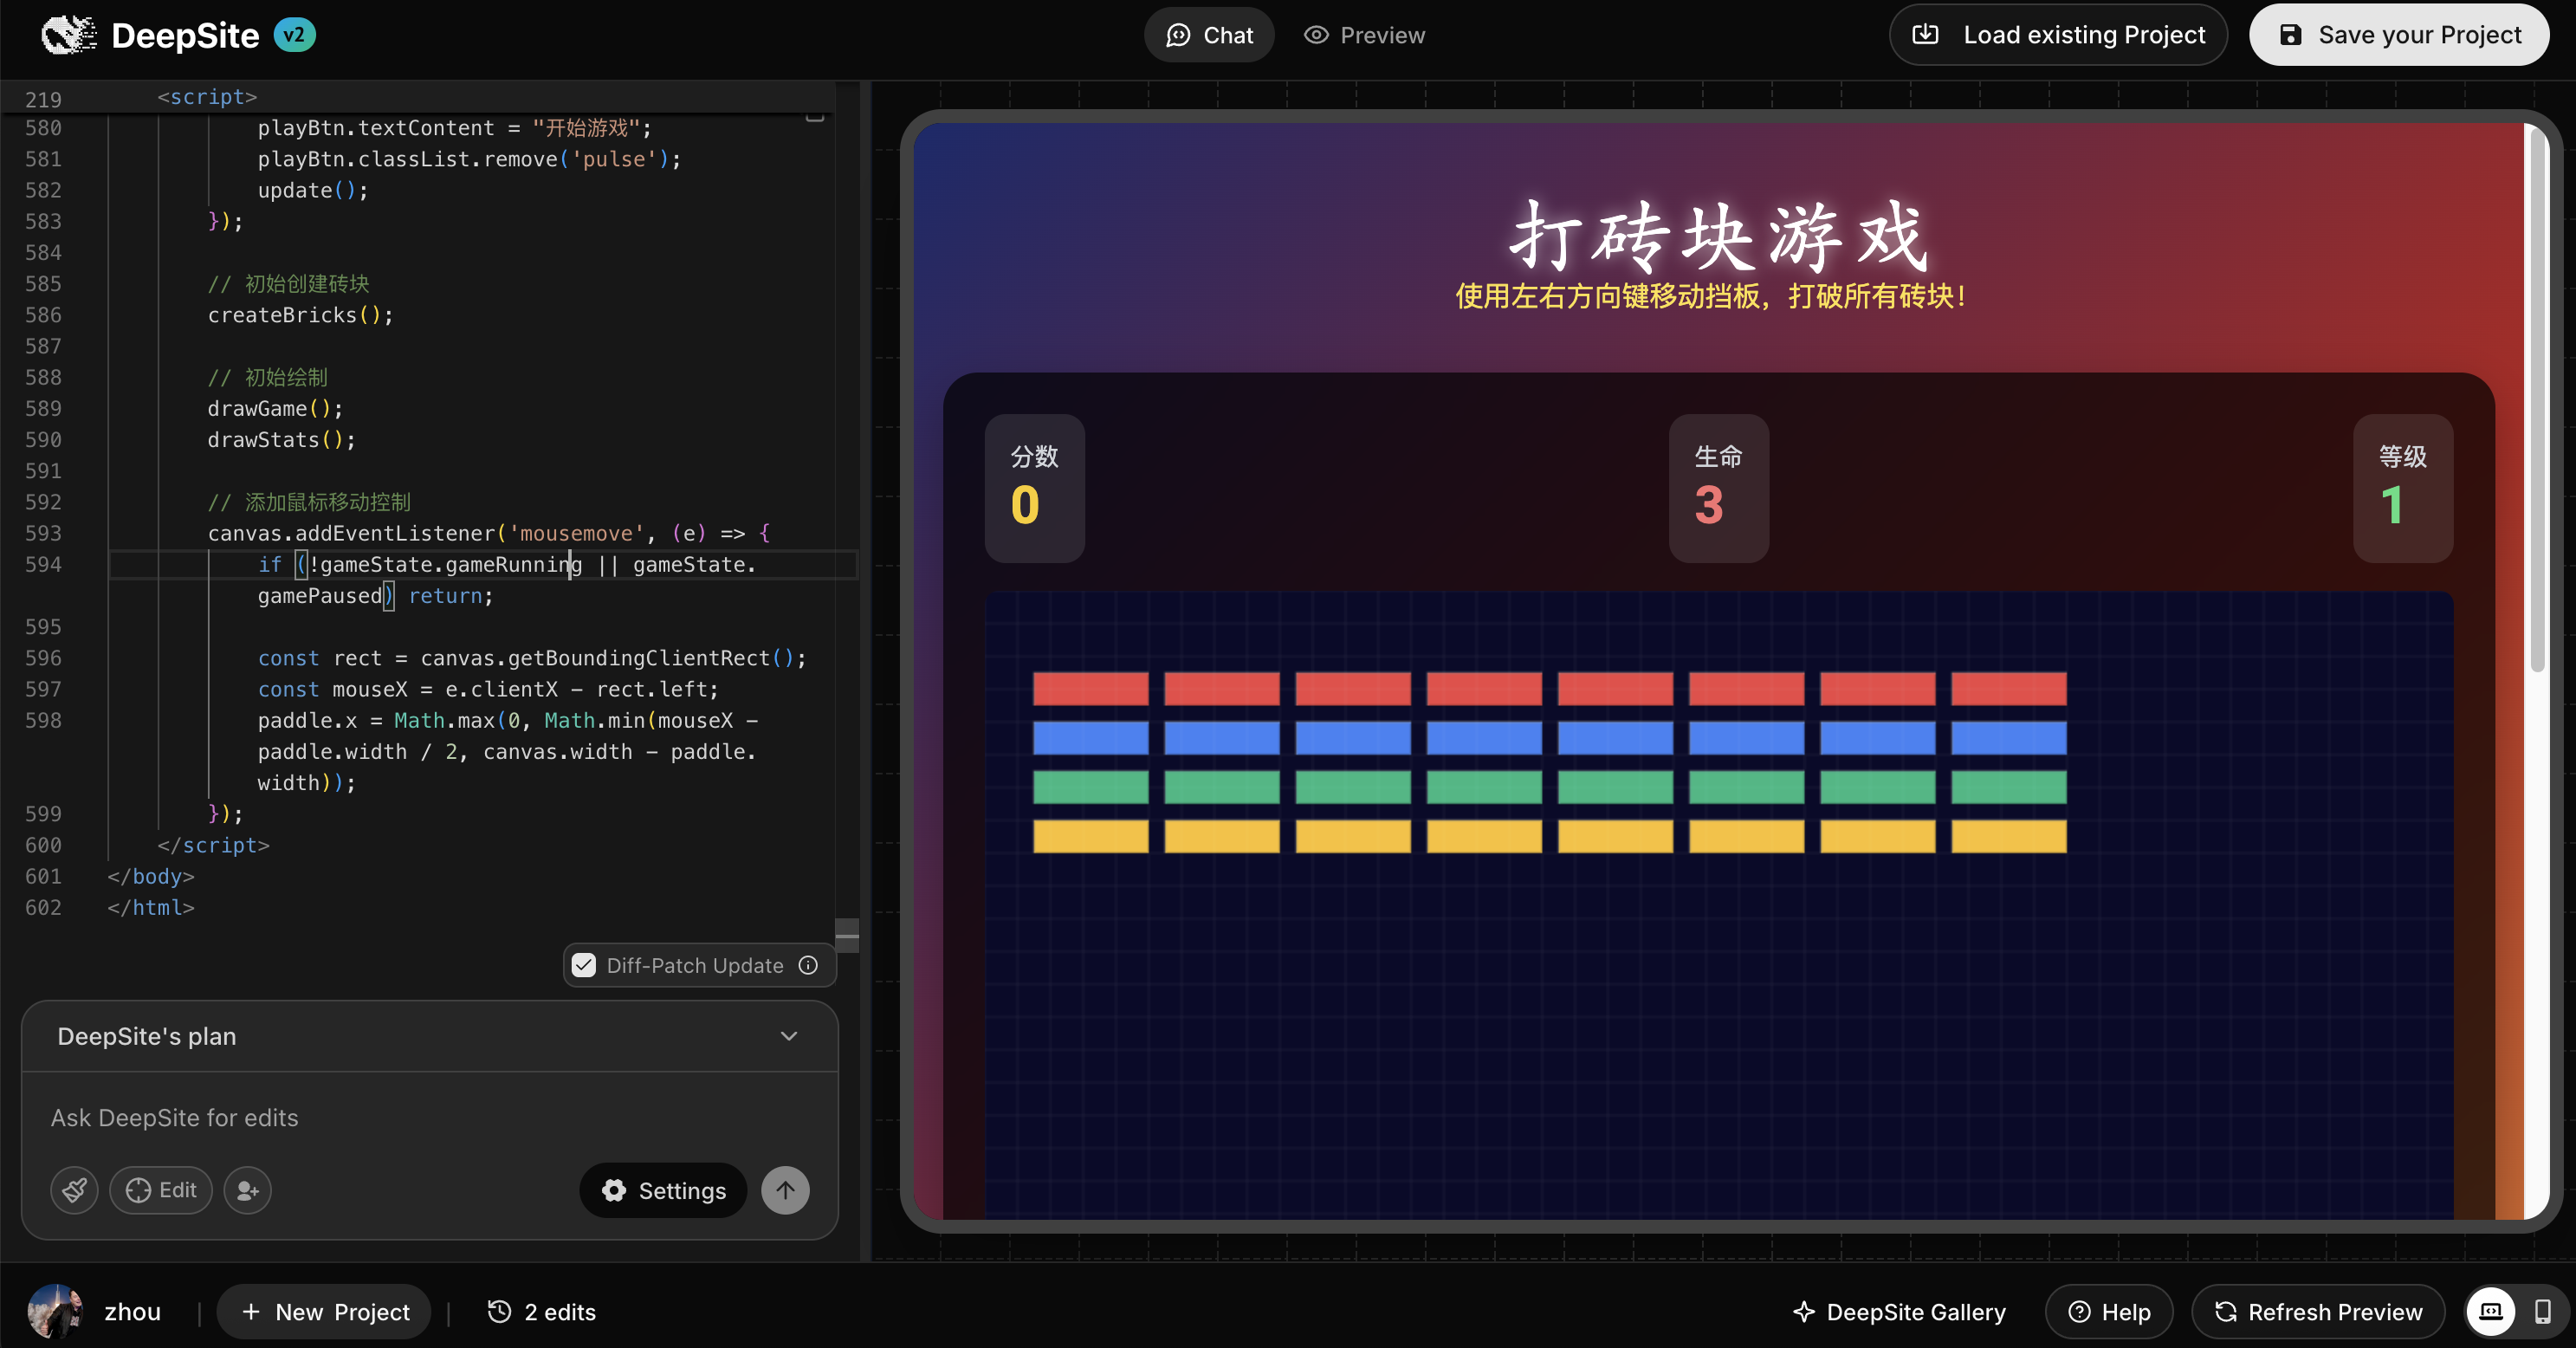Click Refresh Preview button
The width and height of the screenshot is (2576, 1348).
click(x=2318, y=1311)
